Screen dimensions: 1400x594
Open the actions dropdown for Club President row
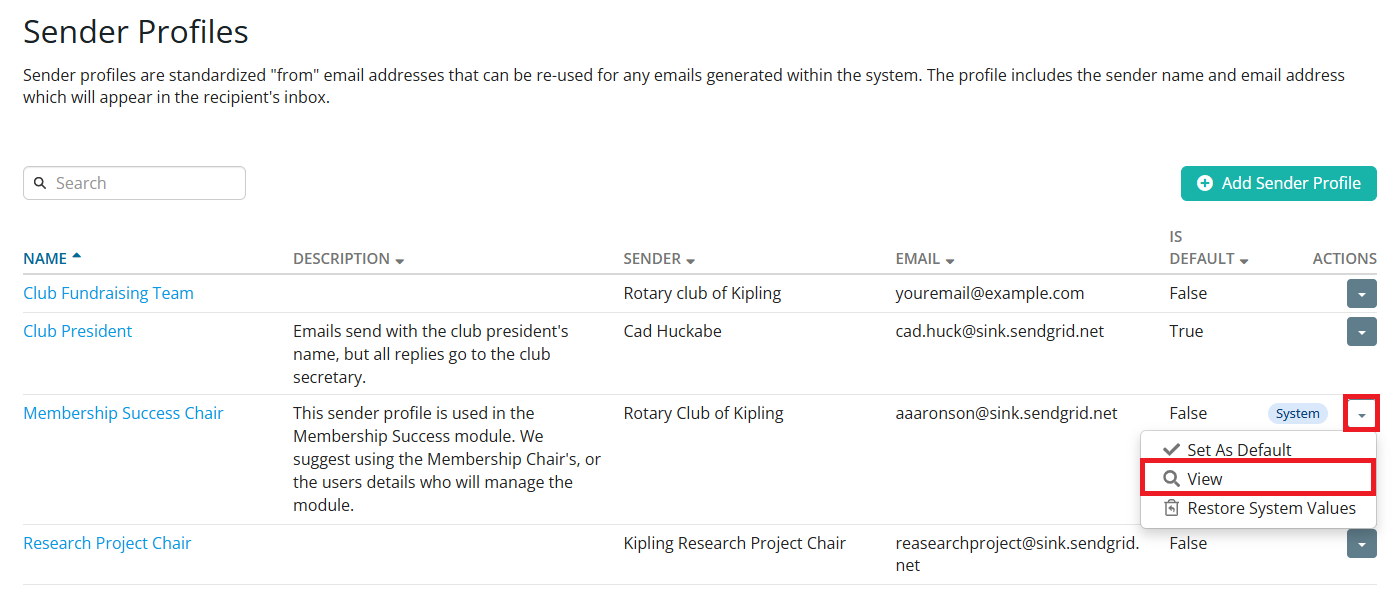click(x=1362, y=331)
